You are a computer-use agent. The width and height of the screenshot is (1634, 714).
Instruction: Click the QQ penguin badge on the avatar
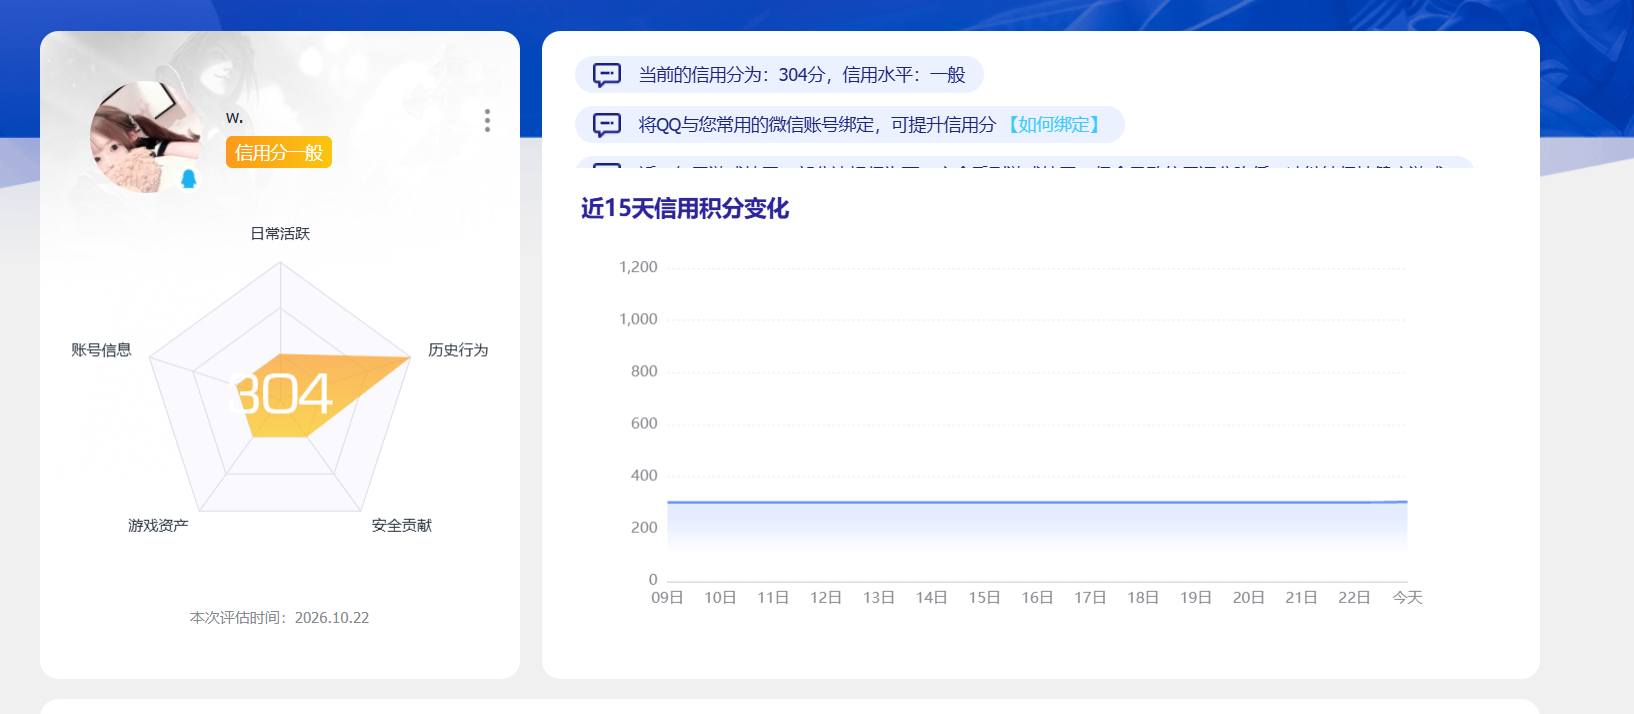pyautogui.click(x=188, y=179)
